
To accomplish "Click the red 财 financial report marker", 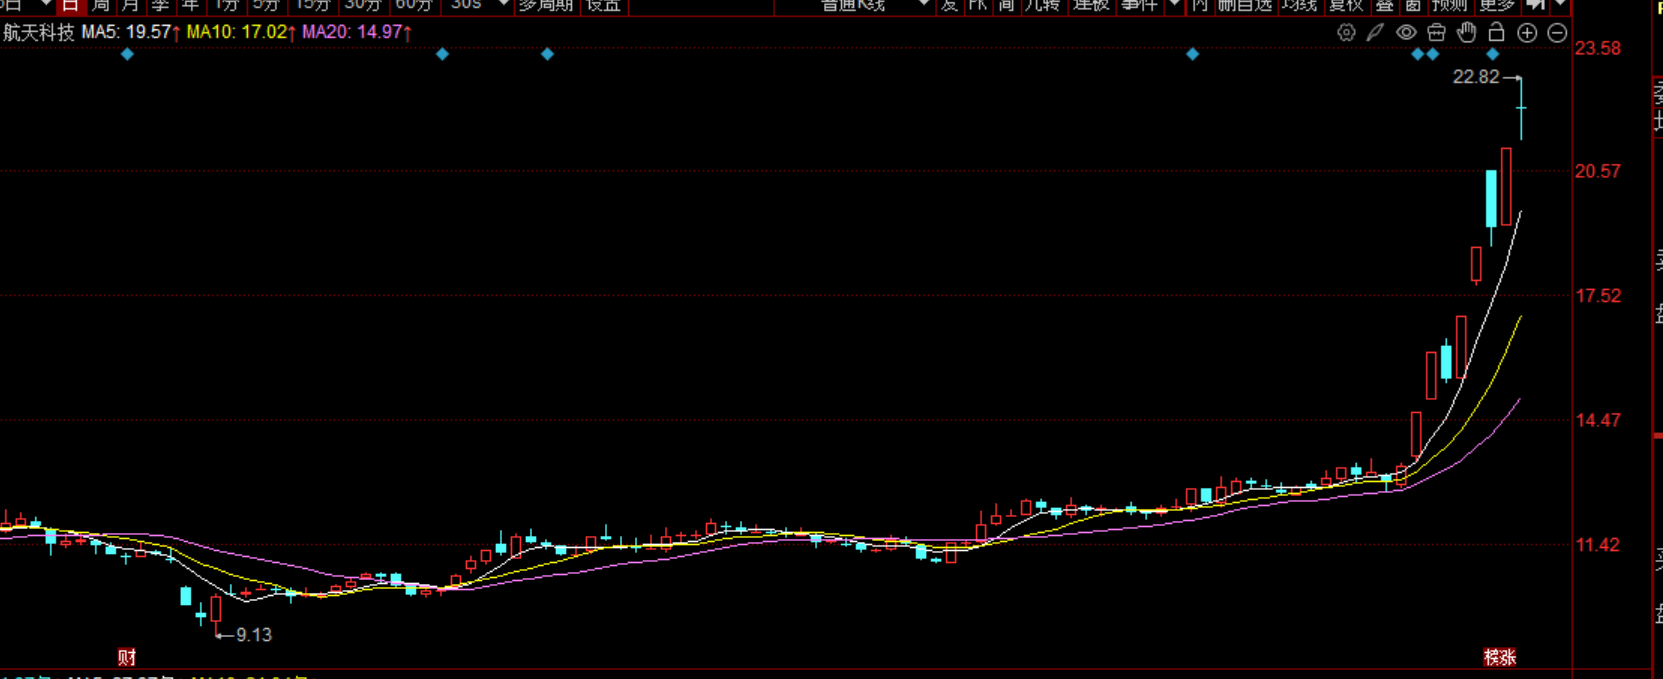I will [x=127, y=657].
